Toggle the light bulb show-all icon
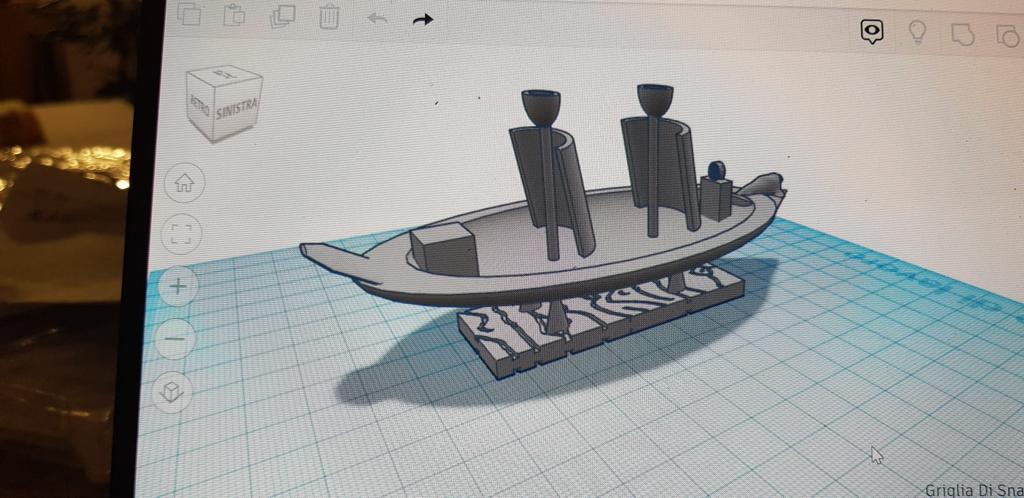Image resolution: width=1024 pixels, height=498 pixels. [918, 31]
